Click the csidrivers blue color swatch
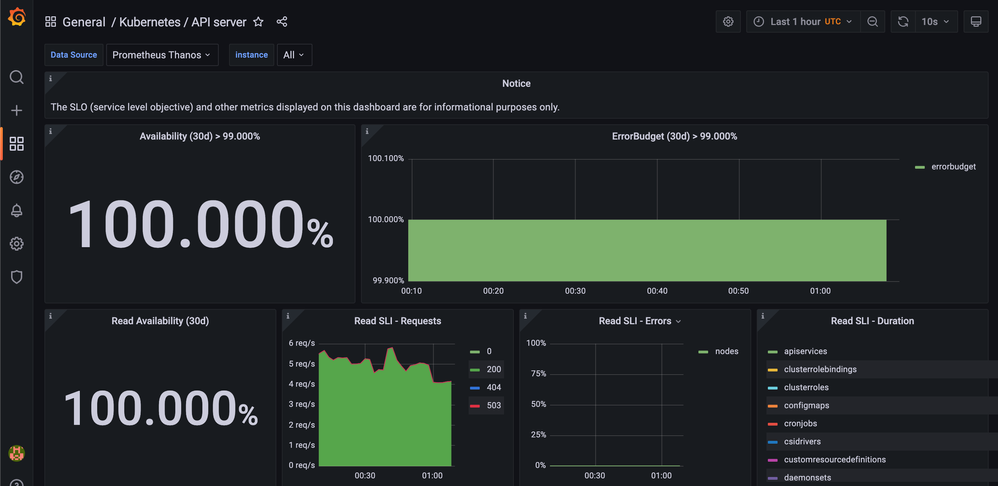This screenshot has height=486, width=998. (x=773, y=441)
